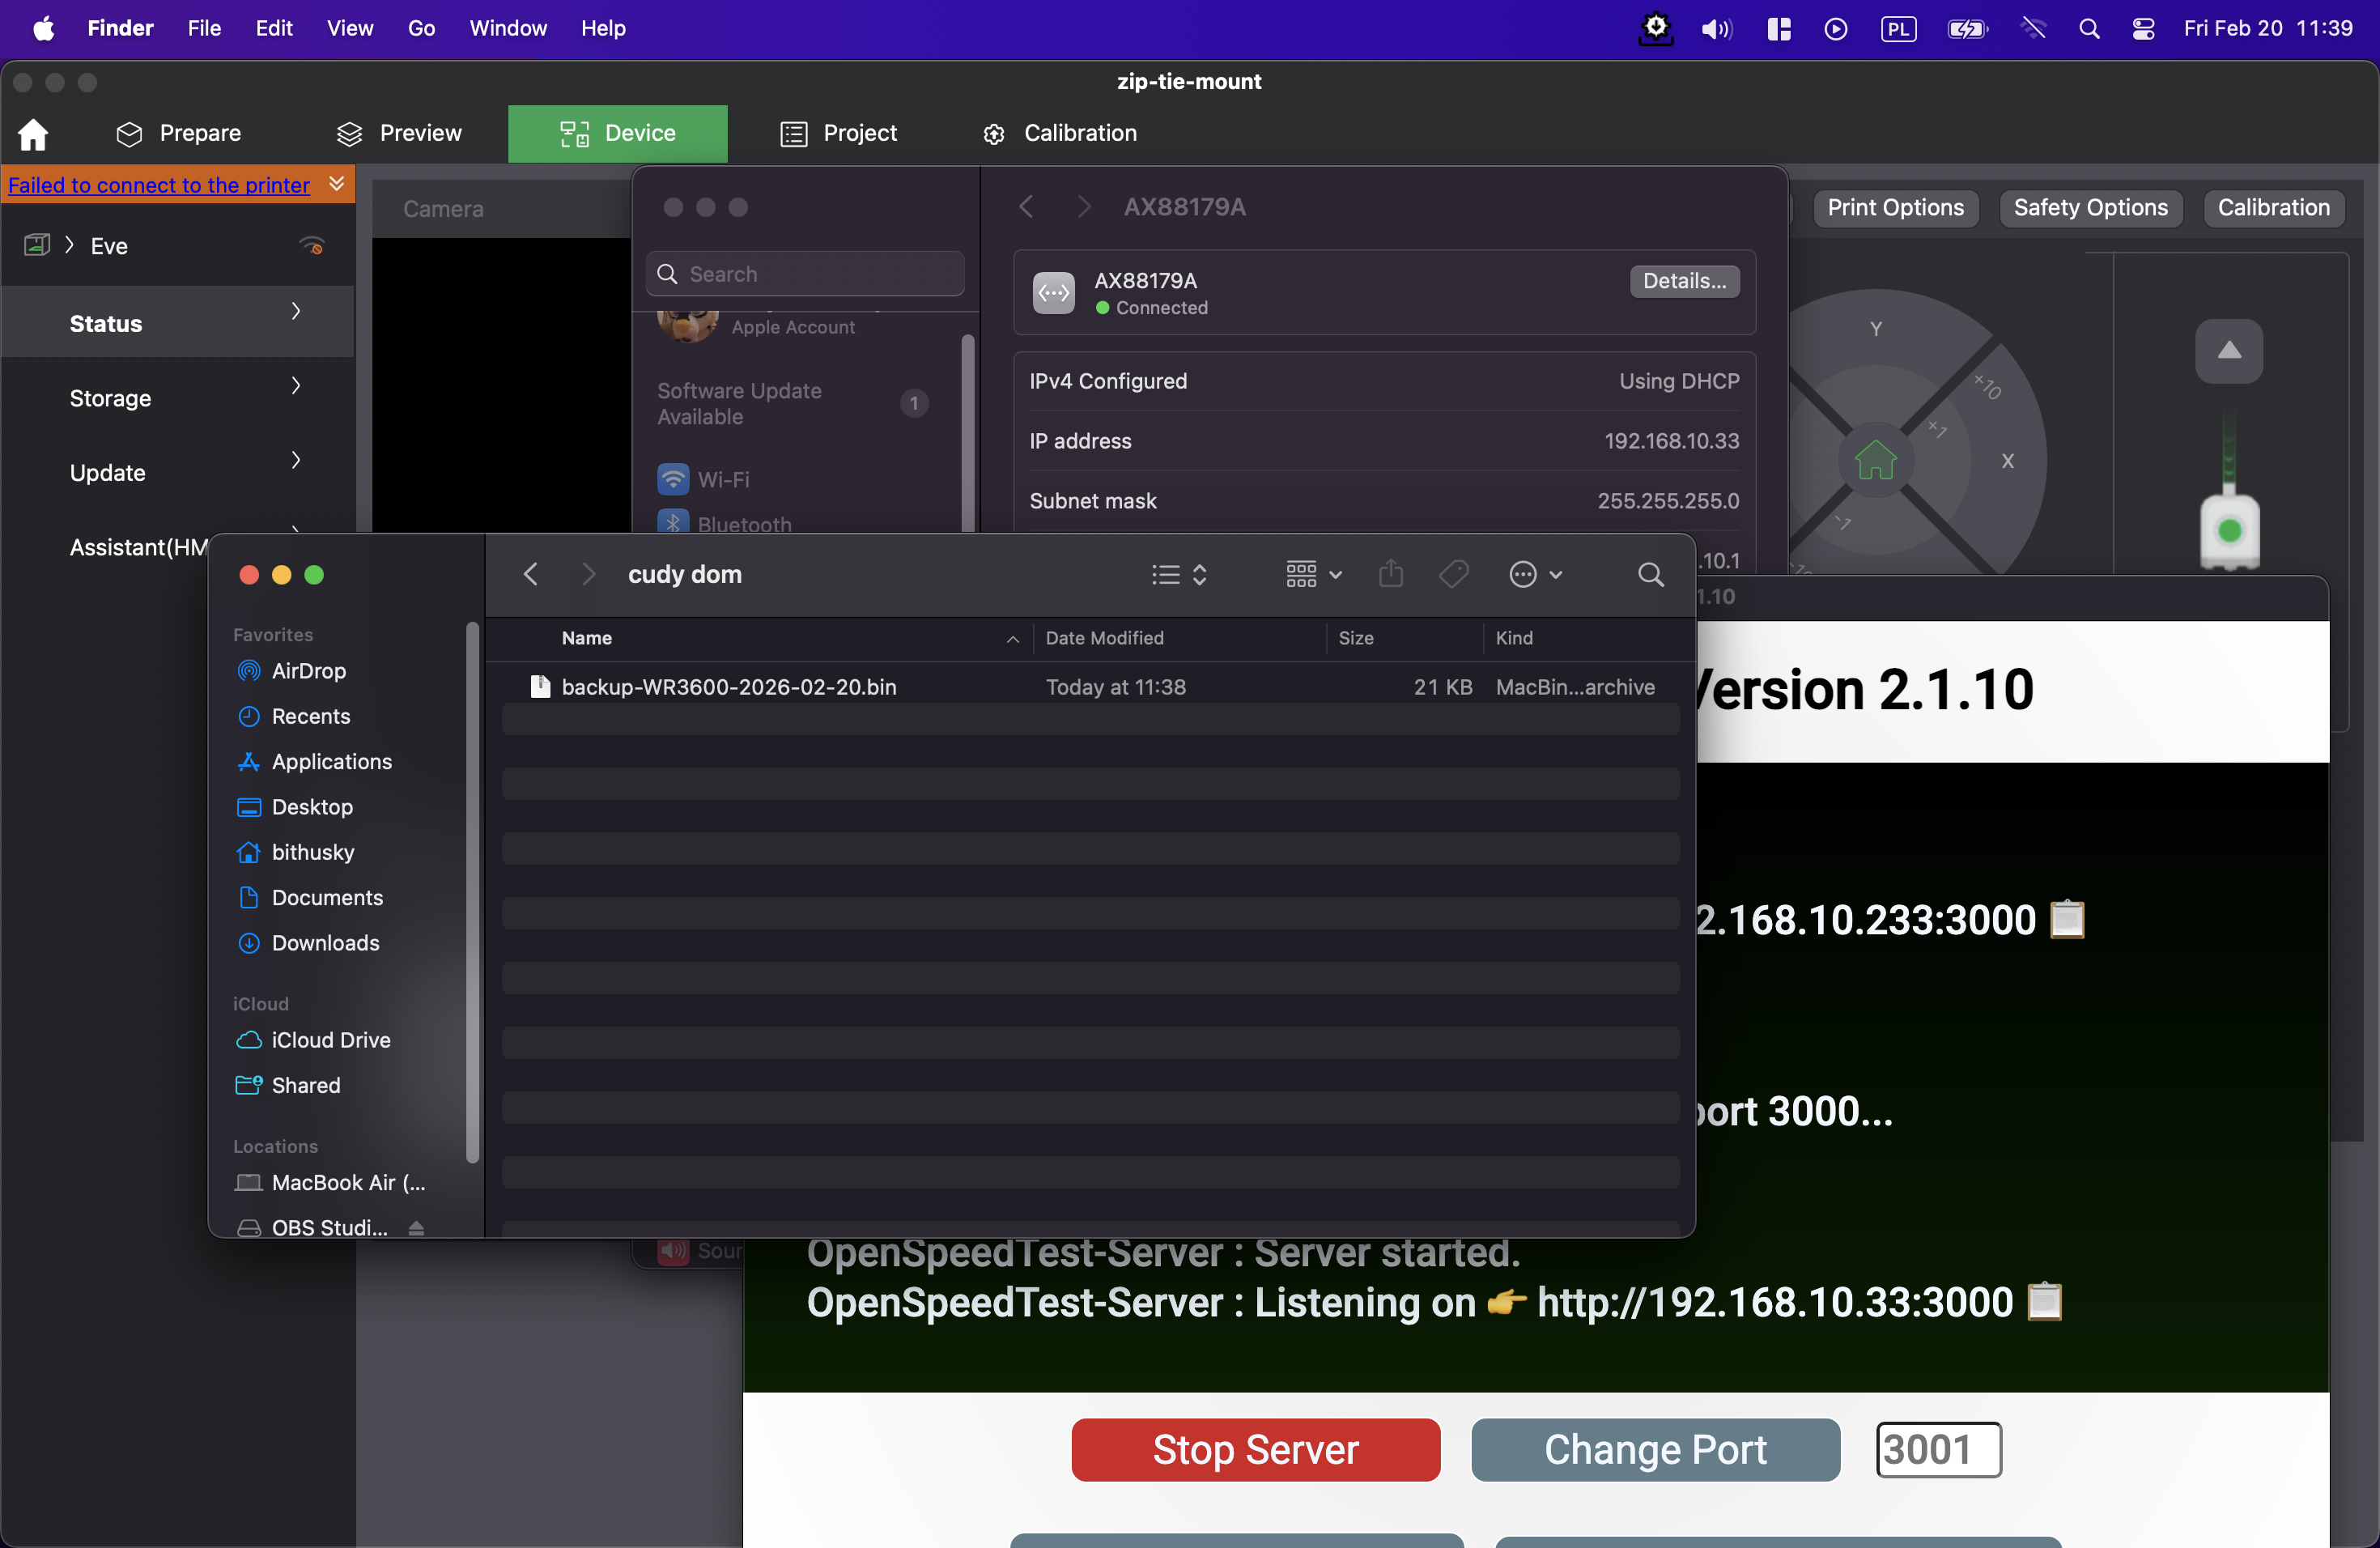This screenshot has width=2380, height=1548.
Task: Open AirDrop in Finder sidebar
Action: [x=308, y=671]
